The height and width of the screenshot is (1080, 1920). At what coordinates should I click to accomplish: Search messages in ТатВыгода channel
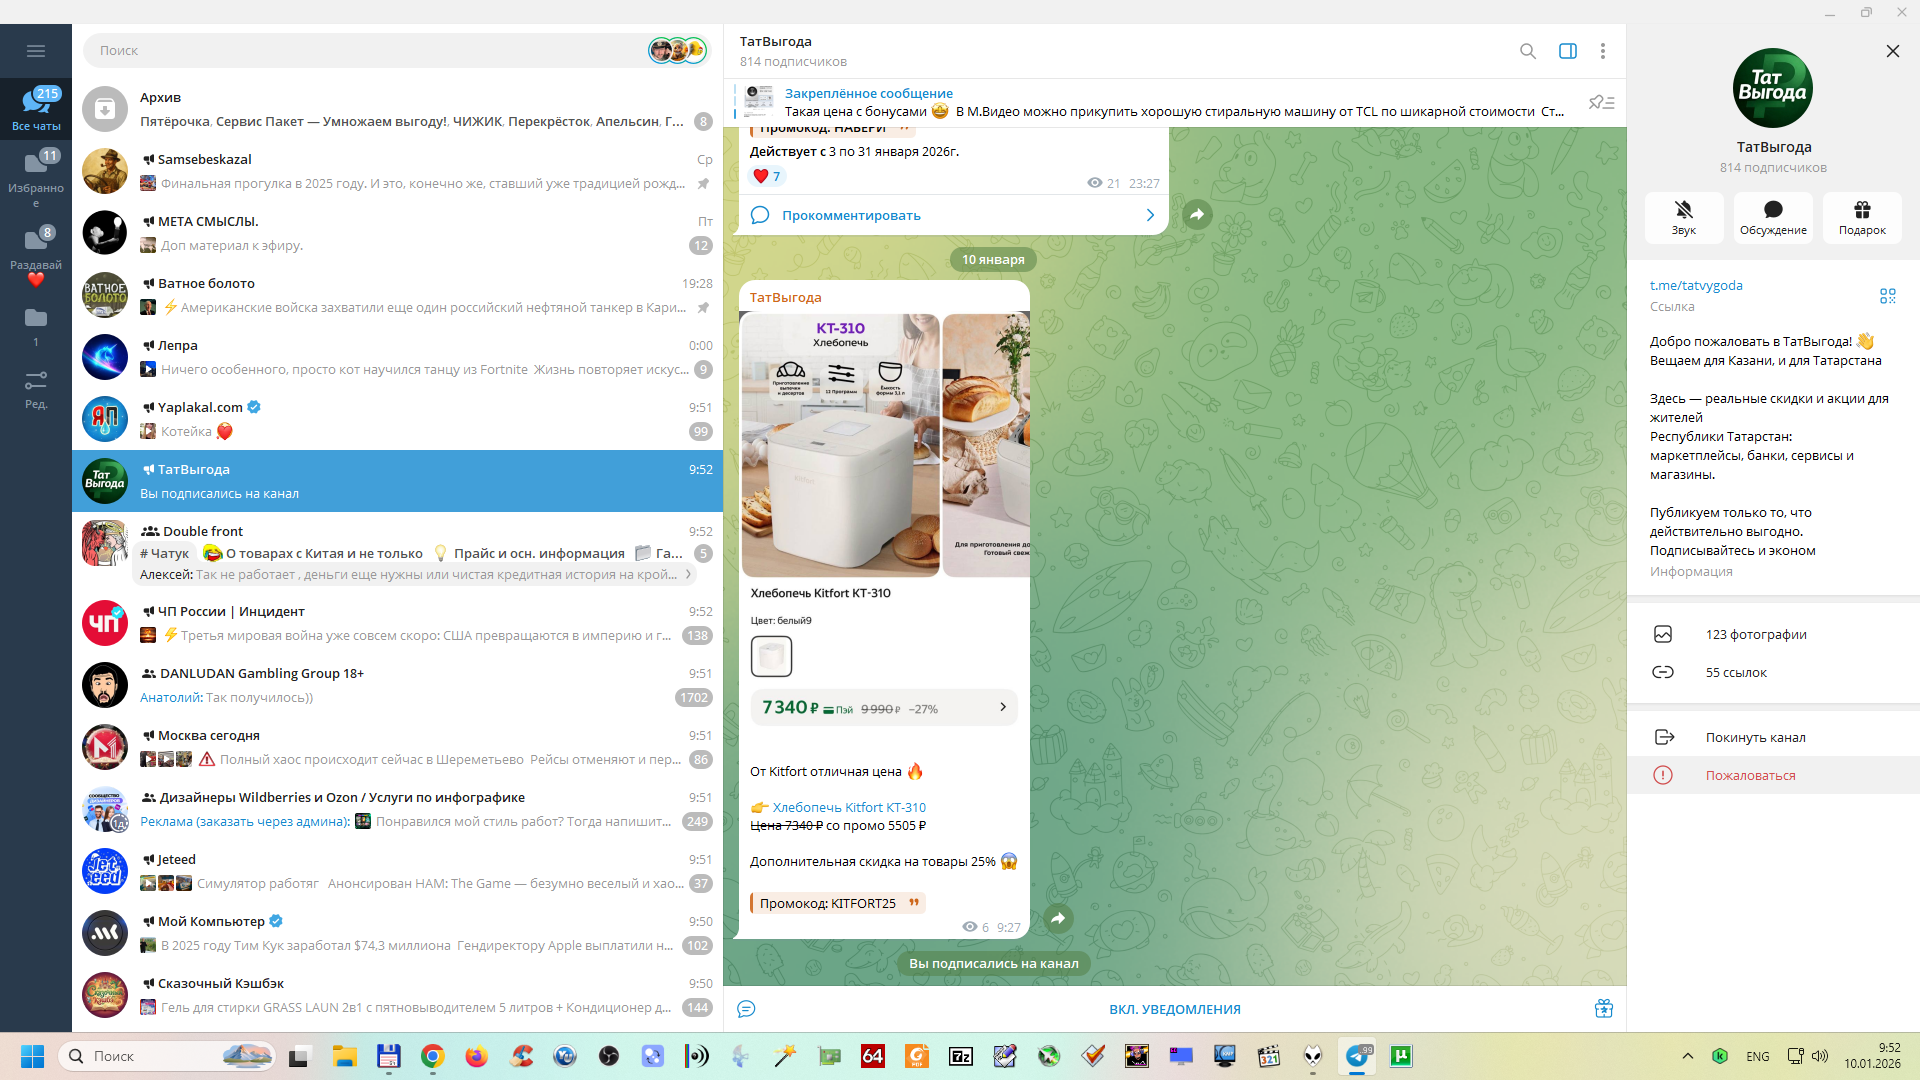tap(1527, 51)
